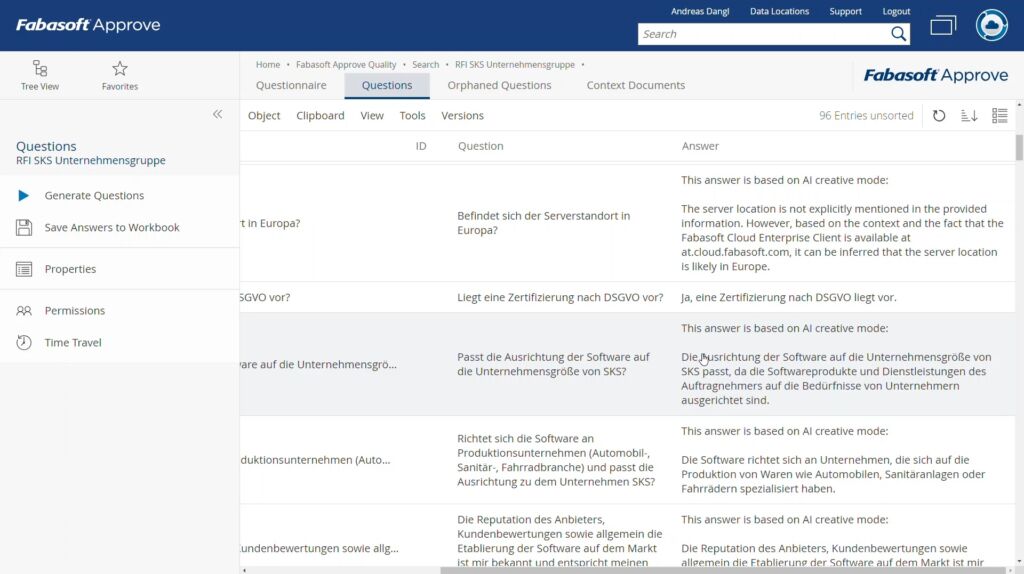Select question 'Liegt eine Zertifizierung nach DSGVO vor?'
1024x574 pixels.
click(x=560, y=297)
